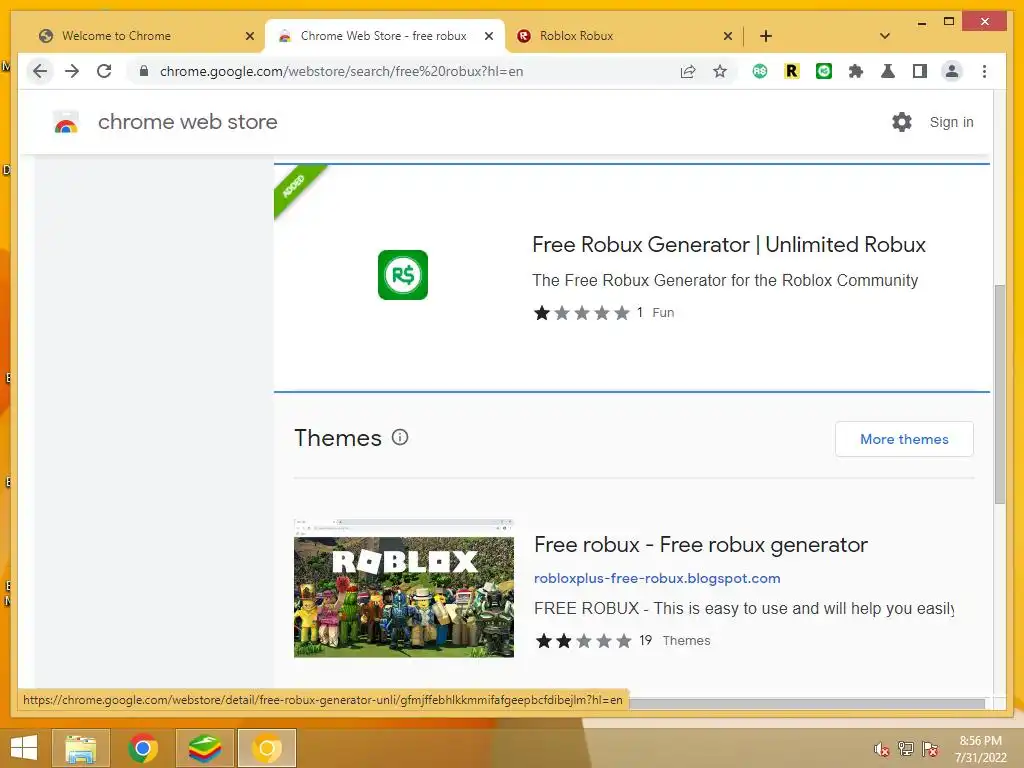Expand the tab search dropdown arrow

coord(885,36)
